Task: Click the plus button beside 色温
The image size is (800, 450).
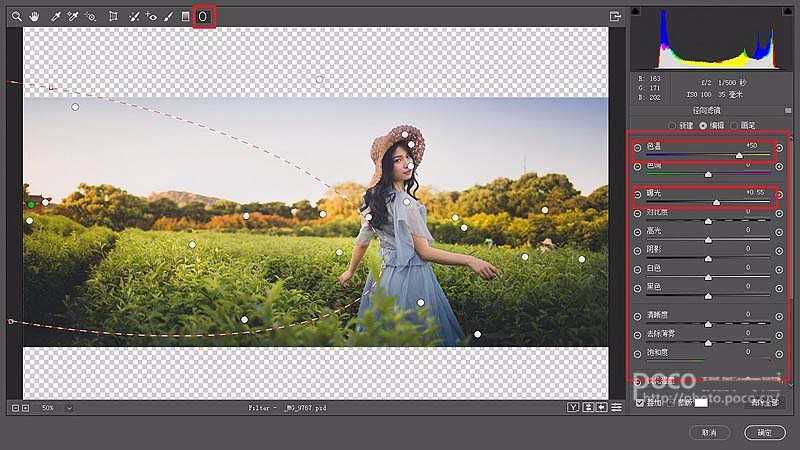Action: (779, 148)
